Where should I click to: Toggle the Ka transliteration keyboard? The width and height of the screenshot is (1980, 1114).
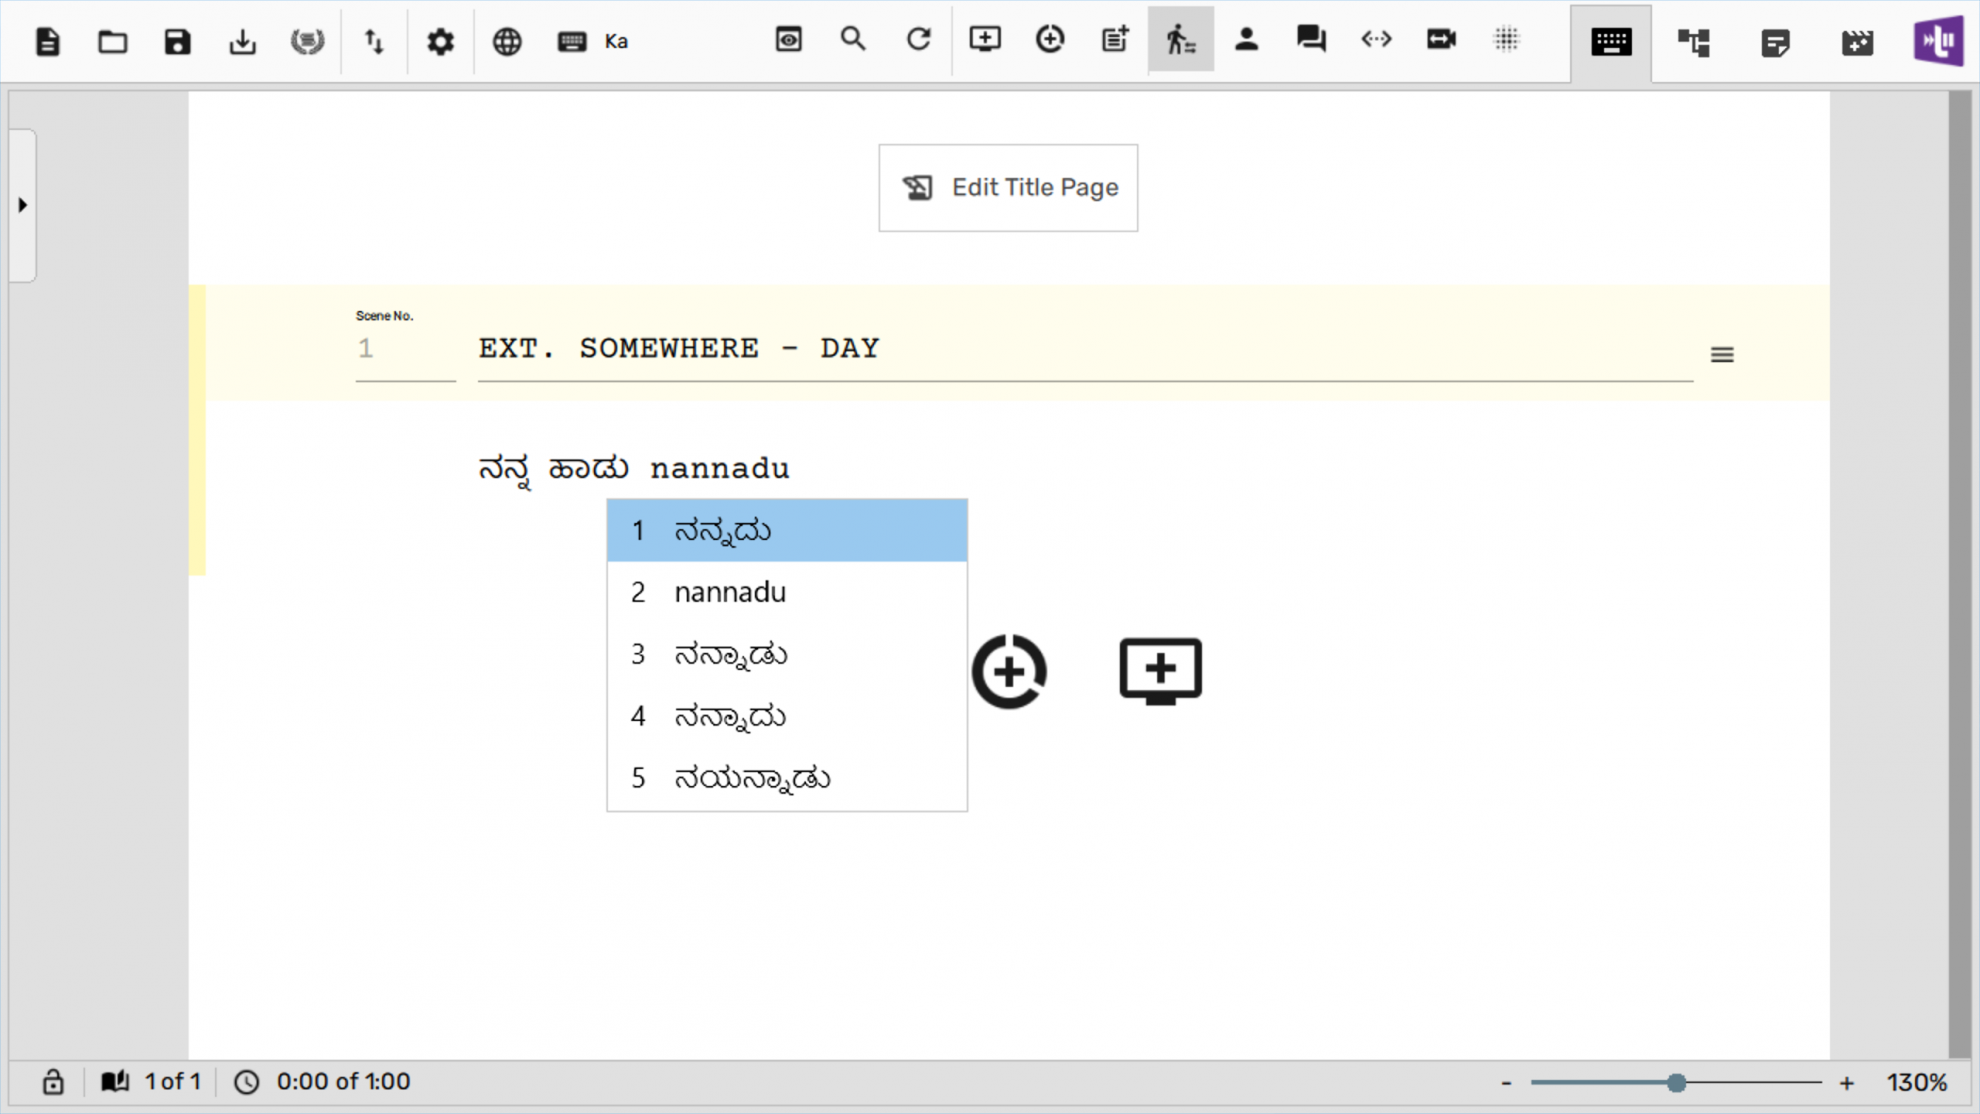tap(591, 41)
